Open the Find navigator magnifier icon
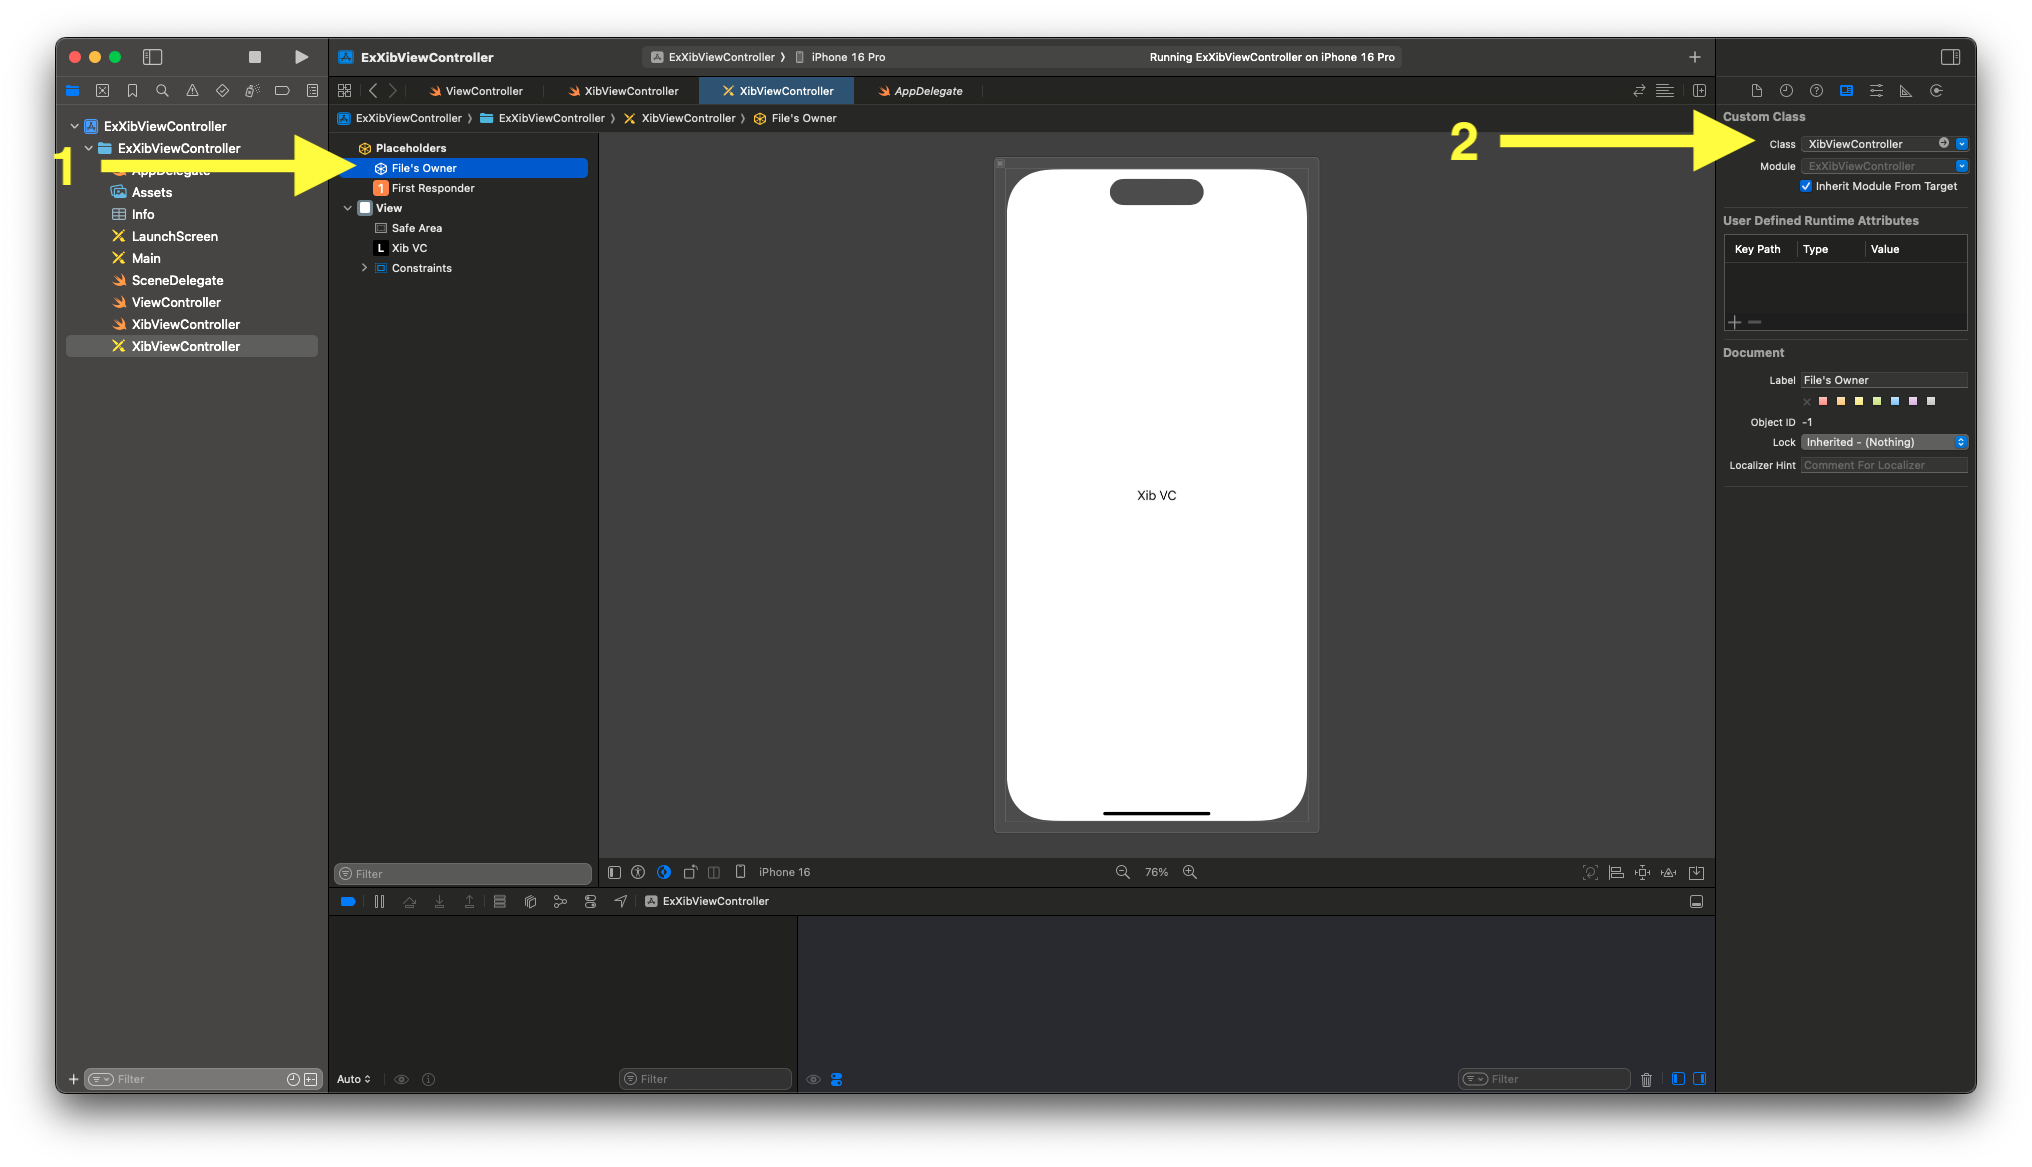Image resolution: width=2032 pixels, height=1167 pixels. [162, 91]
